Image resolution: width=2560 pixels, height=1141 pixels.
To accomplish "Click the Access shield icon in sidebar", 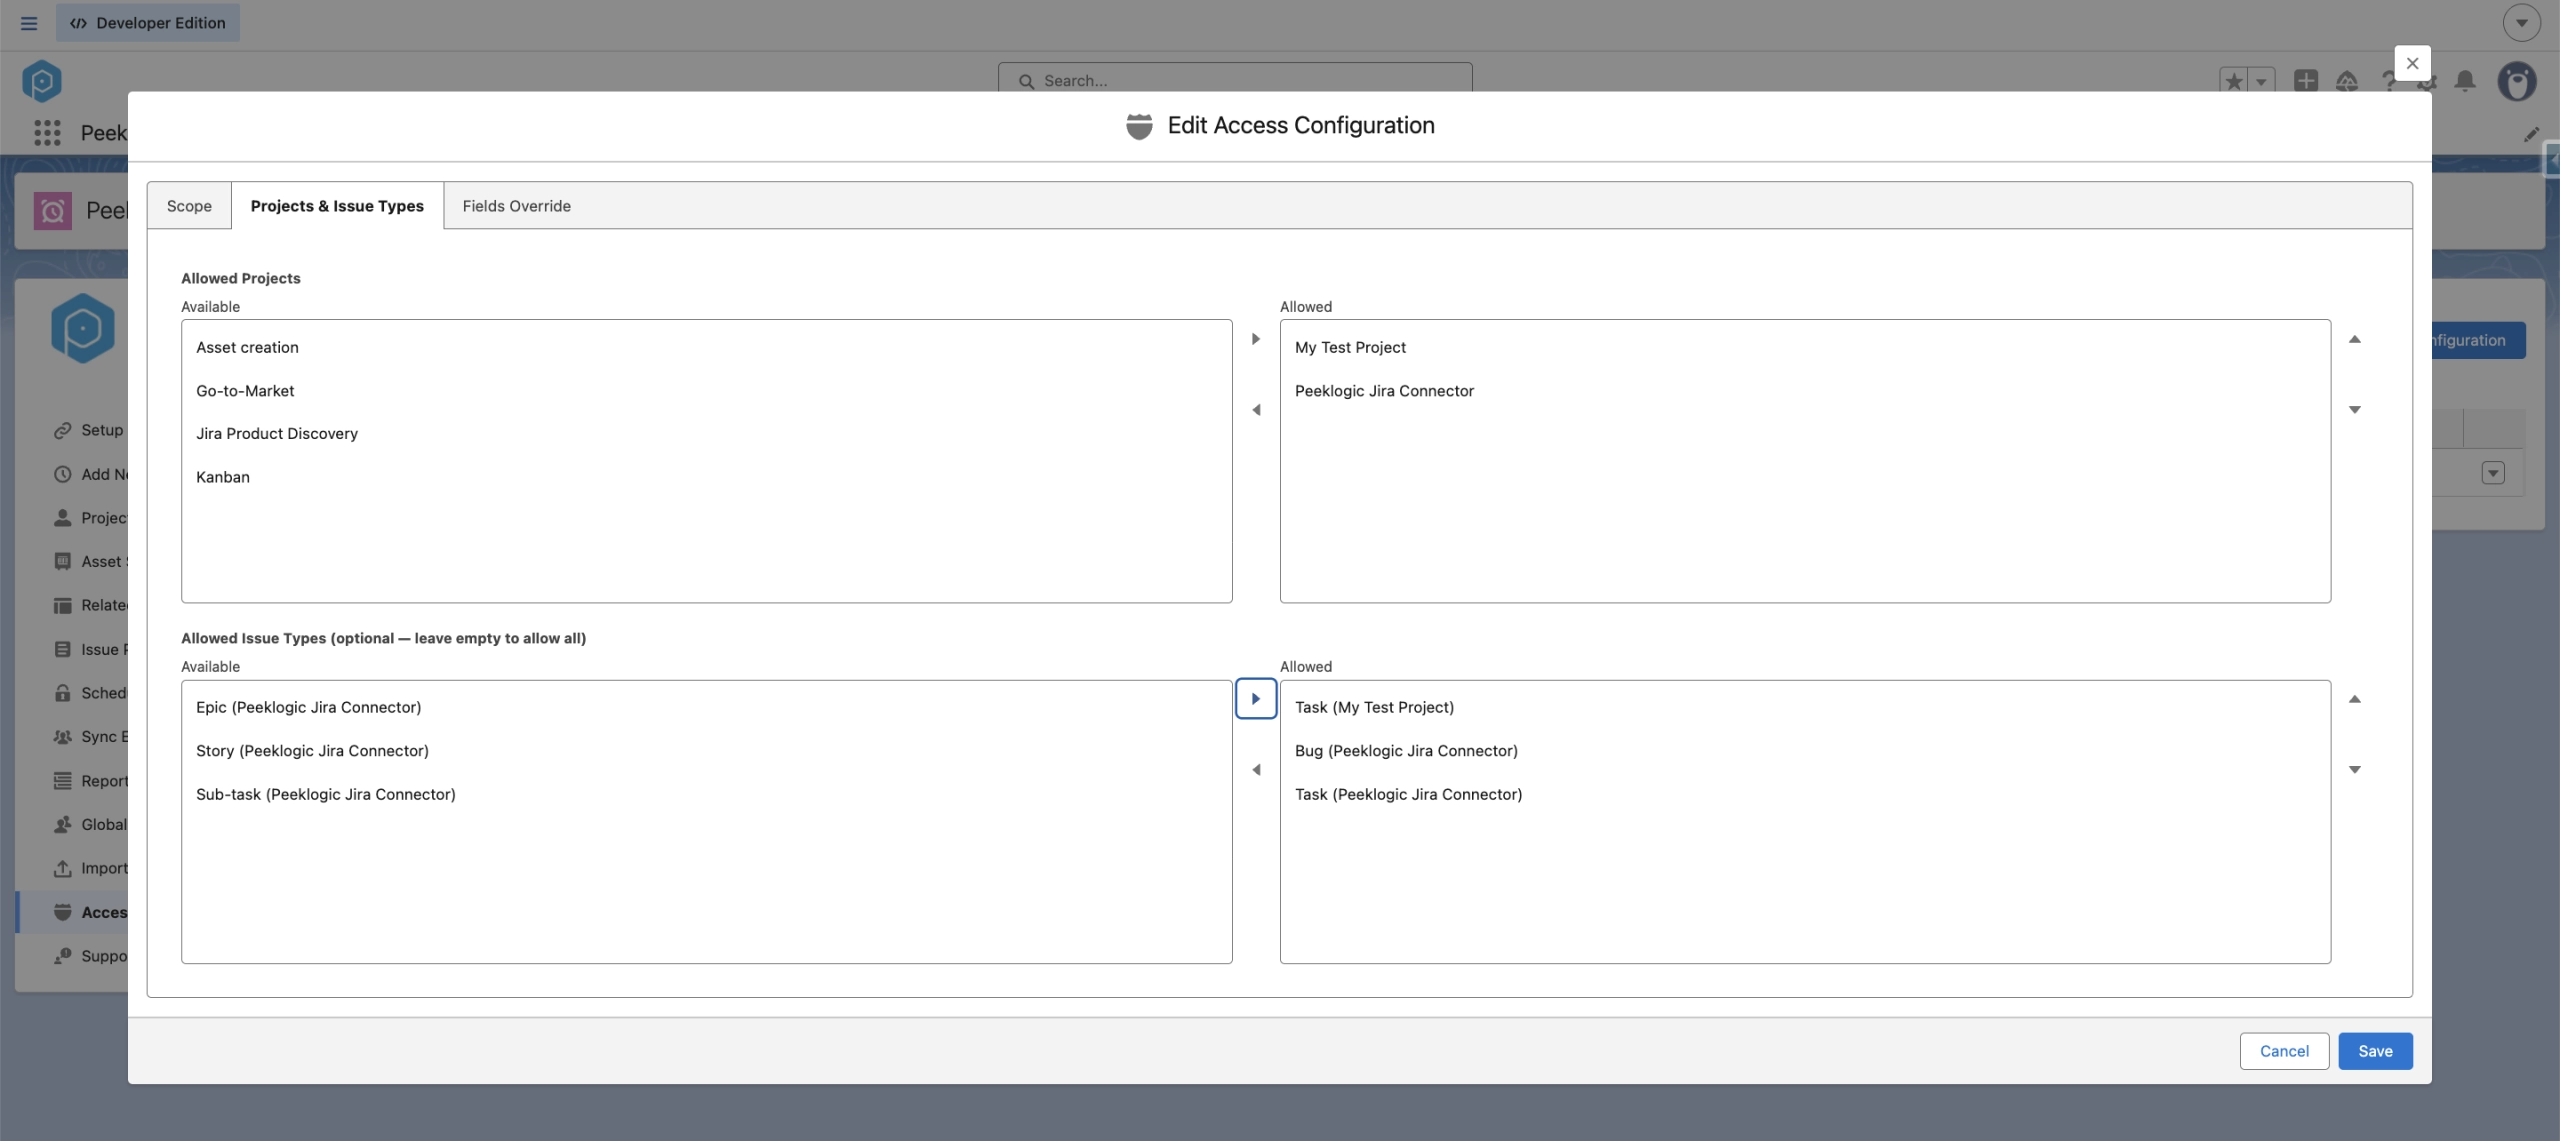I will 63,912.
